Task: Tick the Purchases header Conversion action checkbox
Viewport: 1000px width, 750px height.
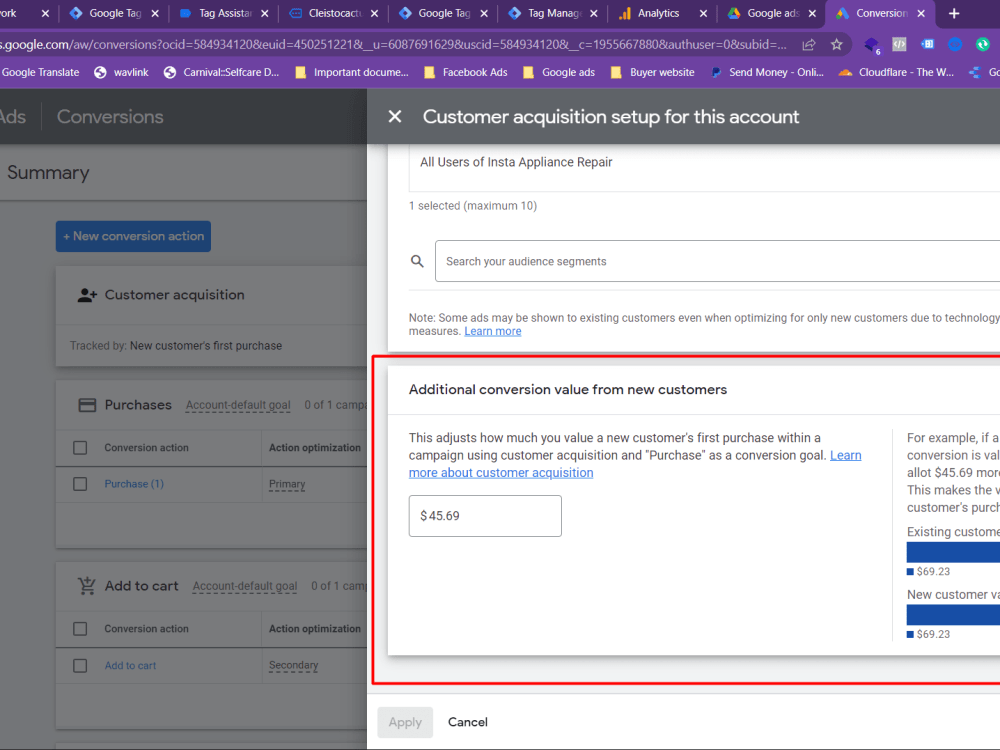Action: click(x=80, y=448)
